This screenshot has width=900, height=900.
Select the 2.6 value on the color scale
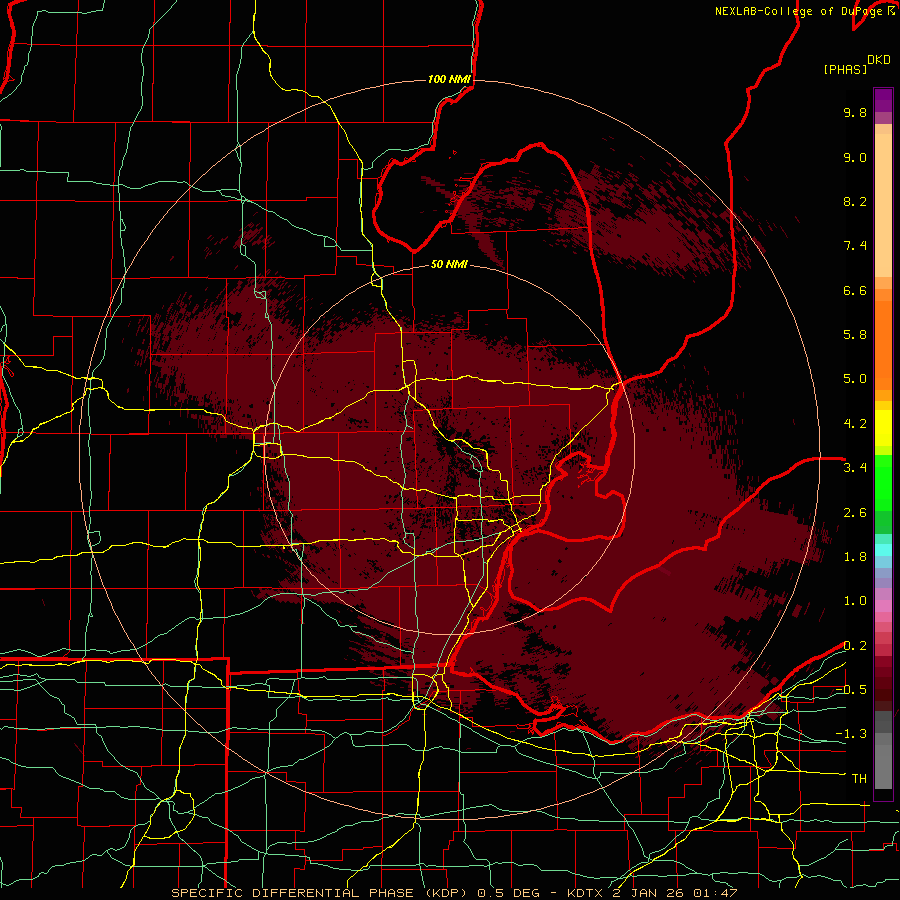point(855,512)
